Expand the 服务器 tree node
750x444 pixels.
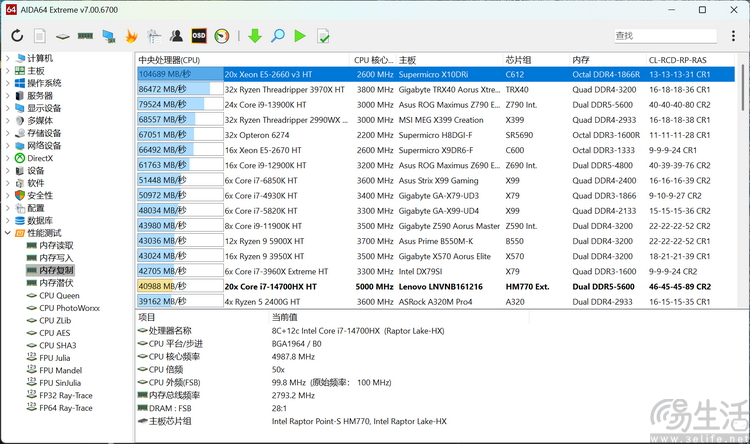[8, 95]
